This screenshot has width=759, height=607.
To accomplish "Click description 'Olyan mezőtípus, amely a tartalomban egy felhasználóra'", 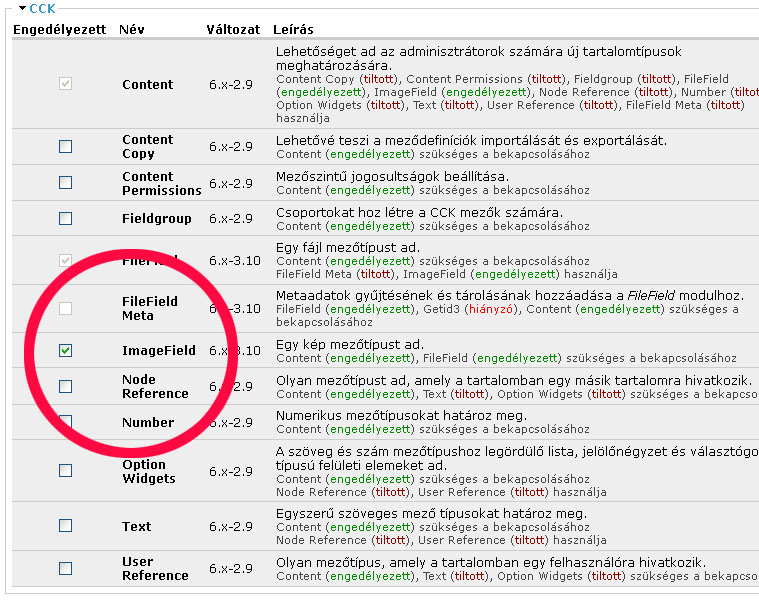I will (491, 563).
